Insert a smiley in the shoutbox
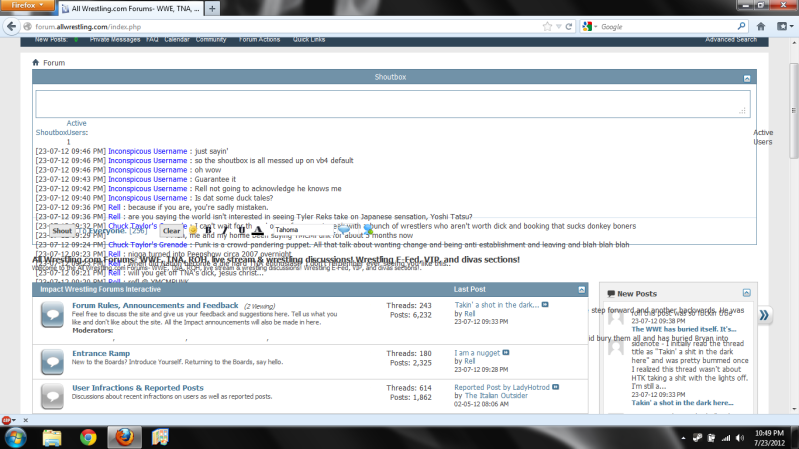 pyautogui.click(x=193, y=230)
